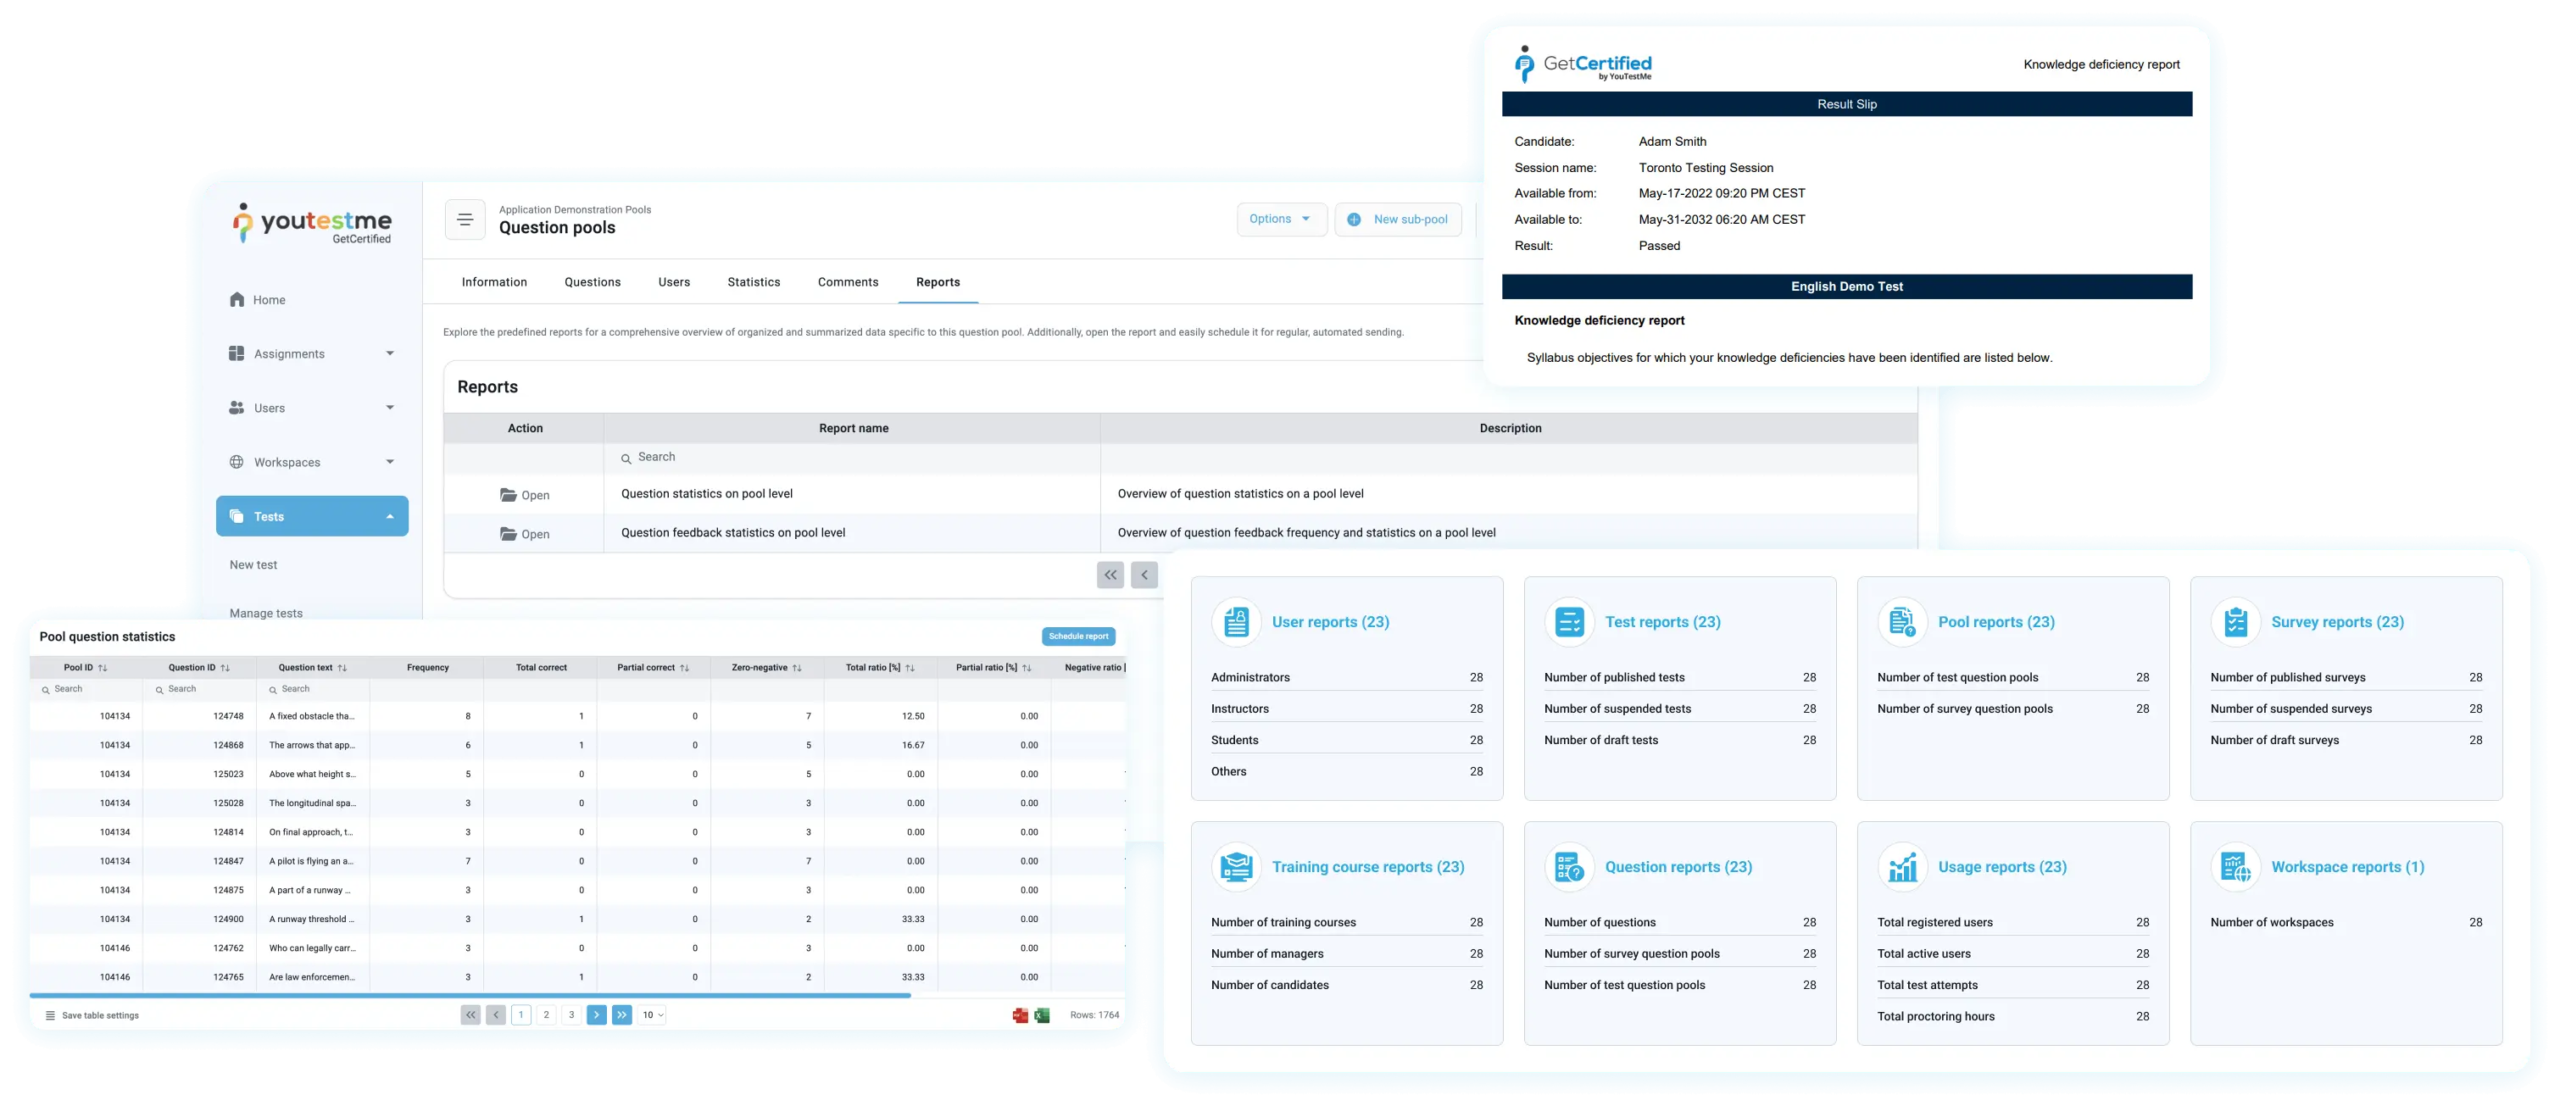2560x1106 pixels.
Task: Export table with the Excel icon
Action: (x=1042, y=1015)
